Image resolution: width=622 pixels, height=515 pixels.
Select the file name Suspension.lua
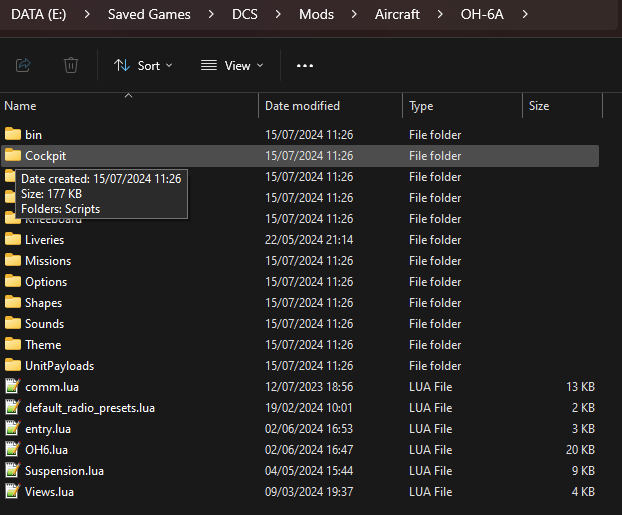[64, 471]
